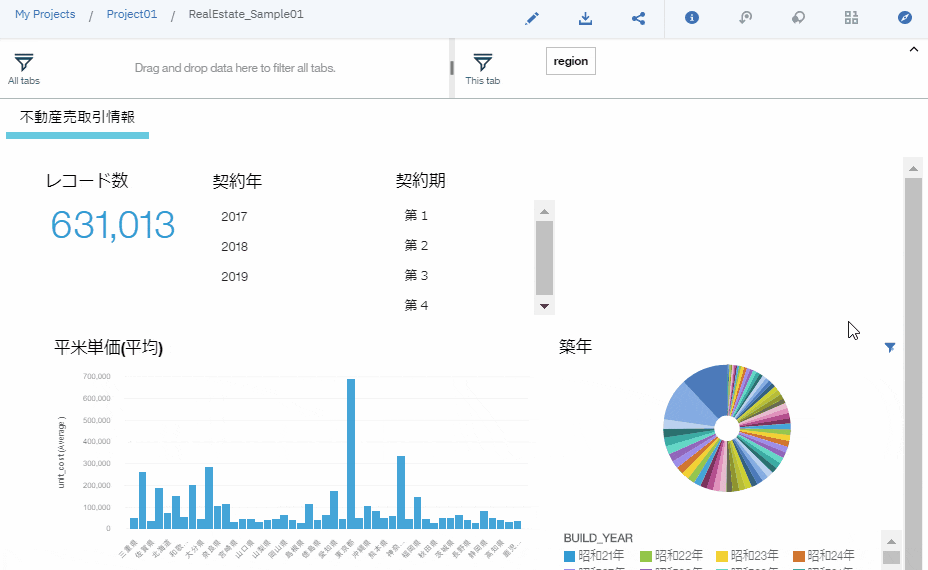Select 第 2 in 契約期 list

point(416,245)
